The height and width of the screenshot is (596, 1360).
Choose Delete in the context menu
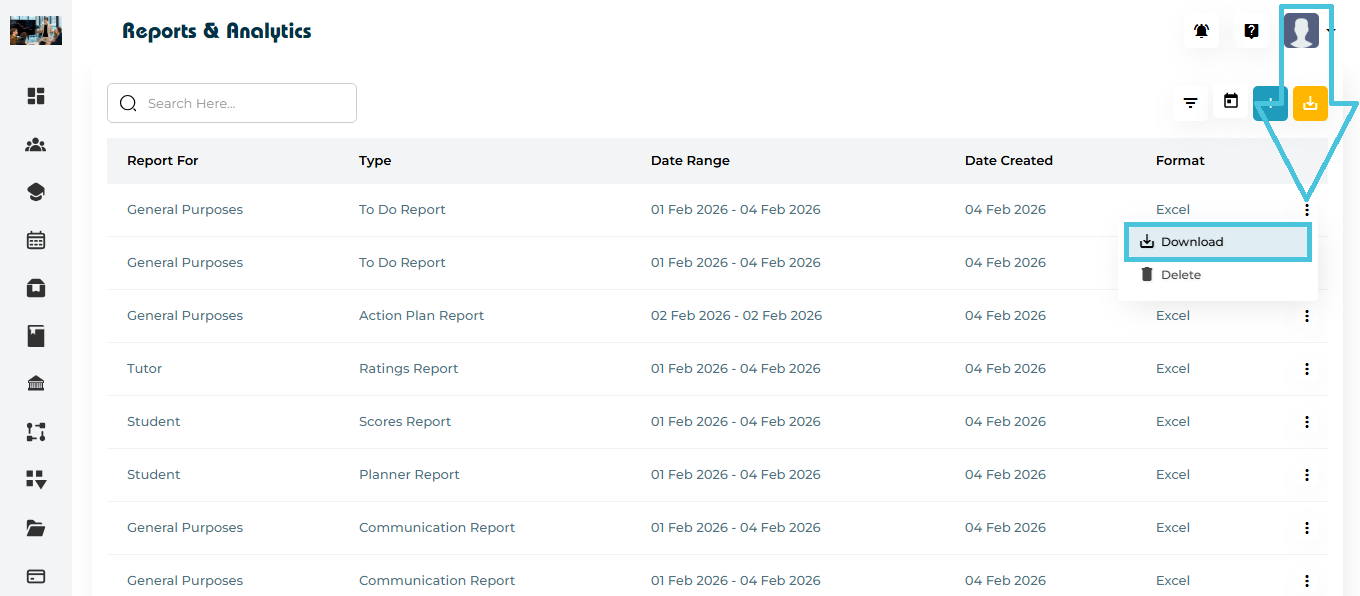[1180, 275]
